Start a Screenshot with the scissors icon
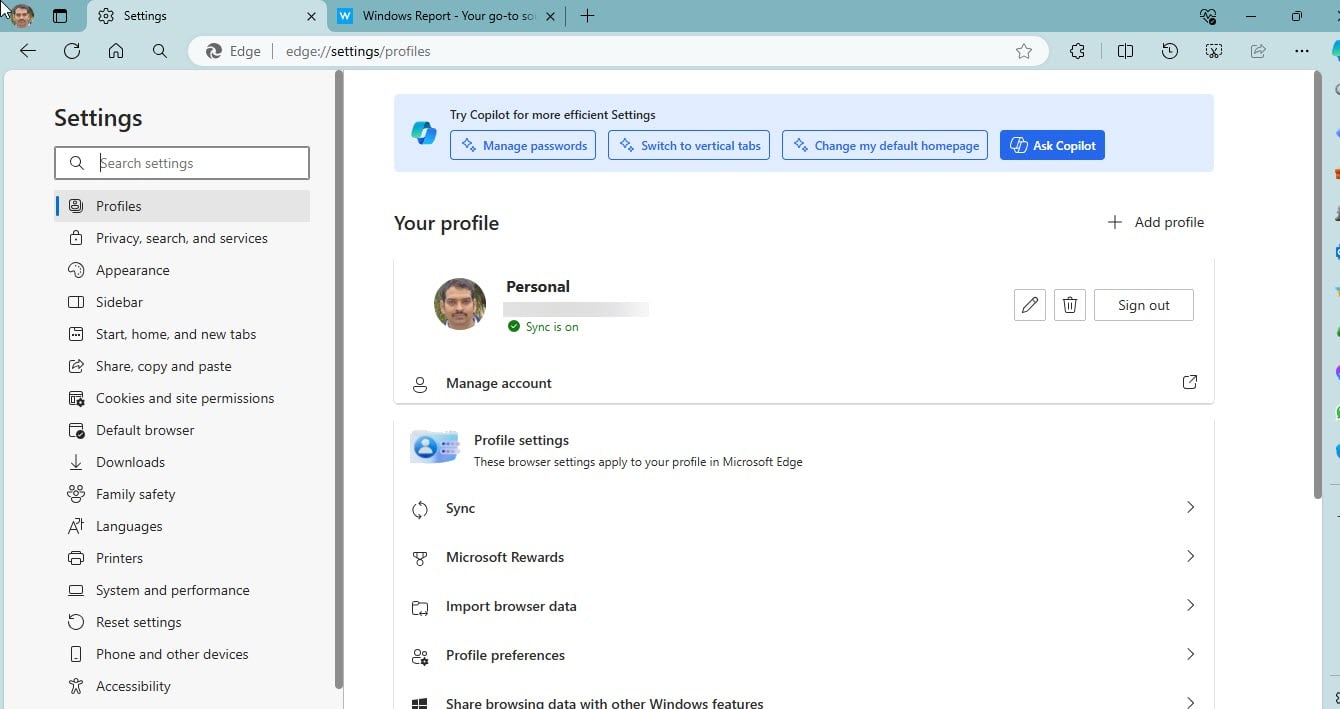 [1214, 51]
